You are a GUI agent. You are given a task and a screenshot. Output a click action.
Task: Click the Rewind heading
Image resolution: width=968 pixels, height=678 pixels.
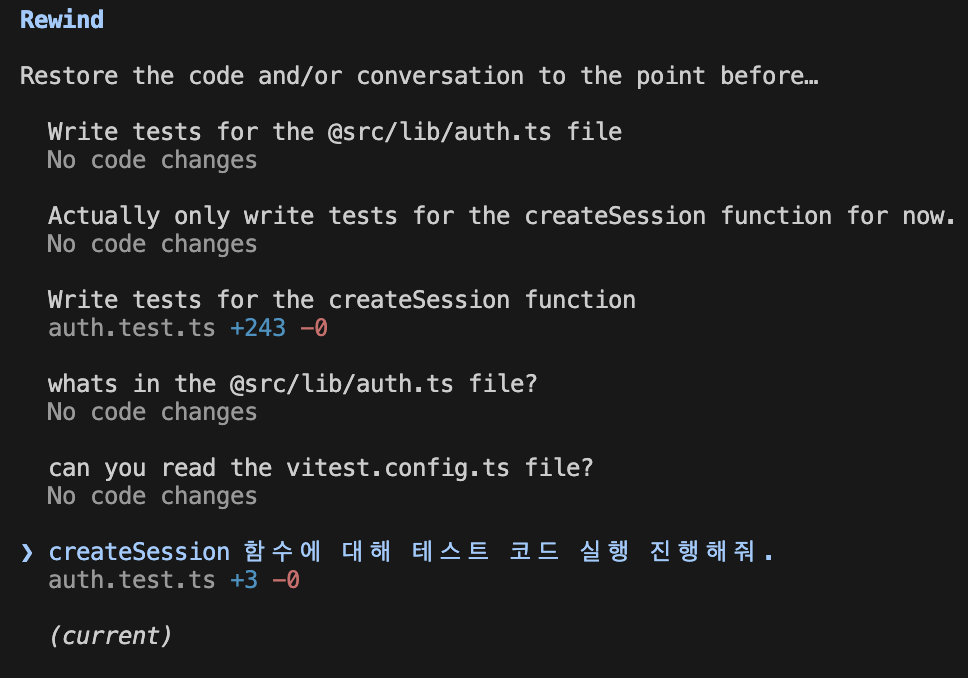(x=62, y=20)
